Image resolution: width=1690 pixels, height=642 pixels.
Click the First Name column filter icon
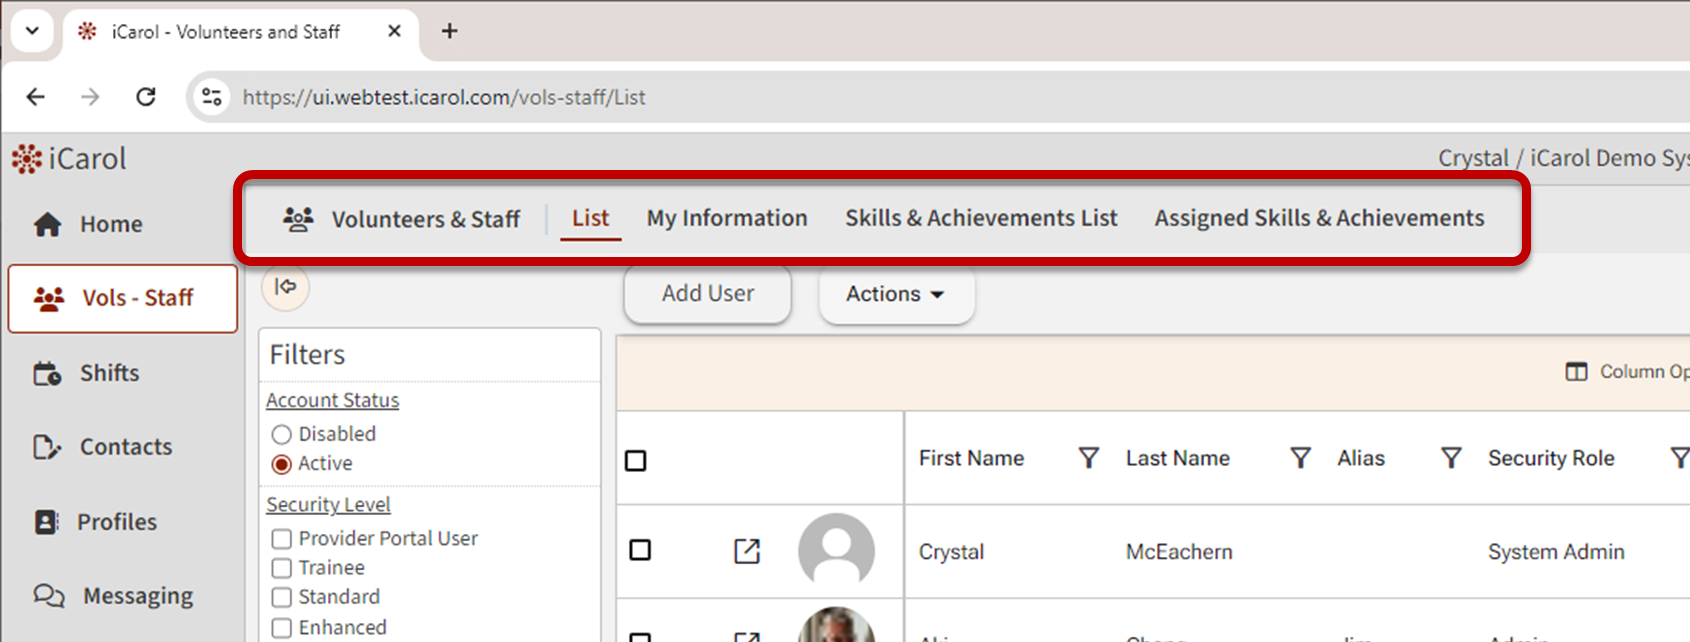(1088, 458)
